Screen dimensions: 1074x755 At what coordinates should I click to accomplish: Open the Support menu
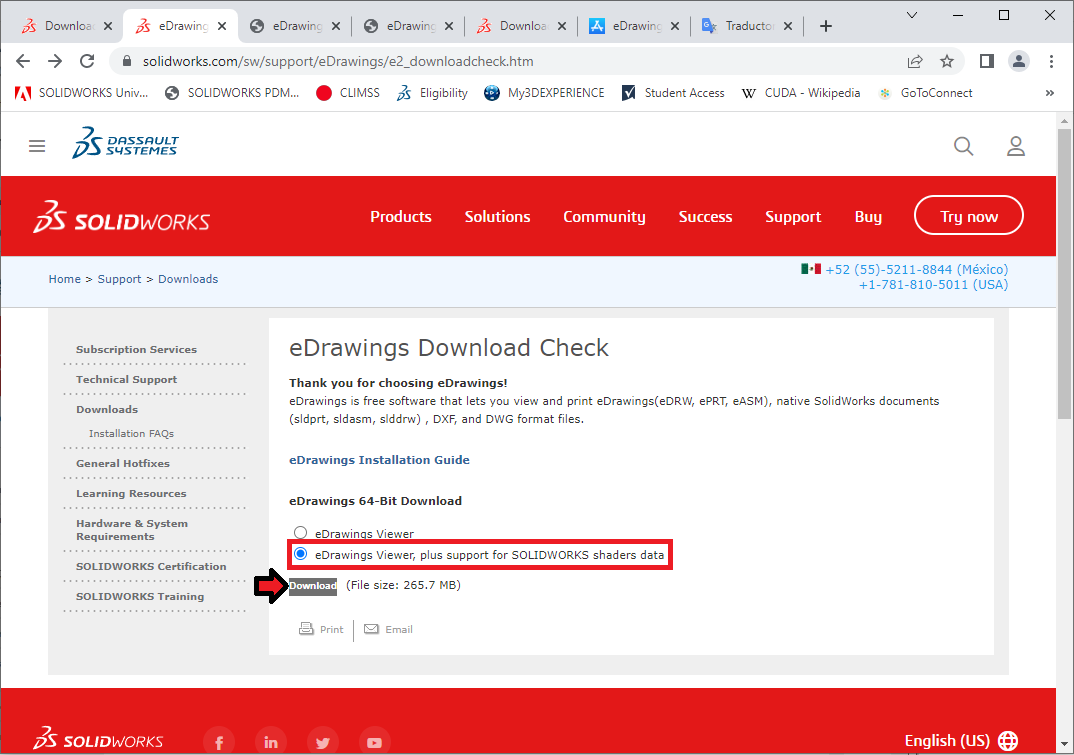coord(792,216)
